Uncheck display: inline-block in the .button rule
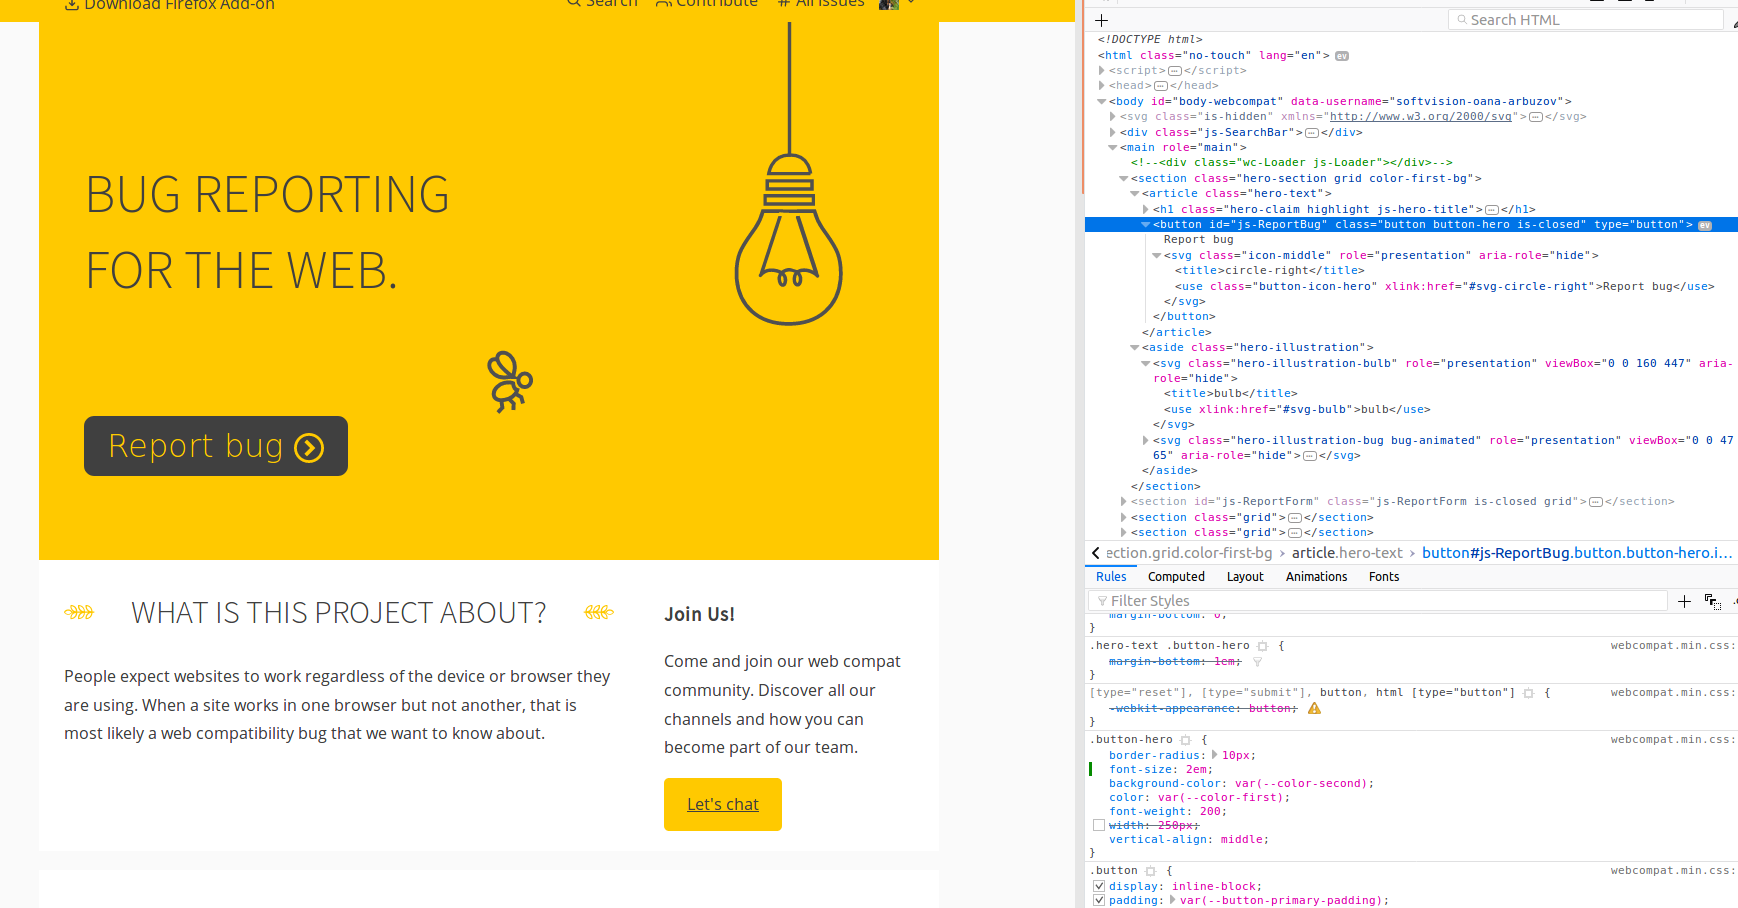 1099,886
